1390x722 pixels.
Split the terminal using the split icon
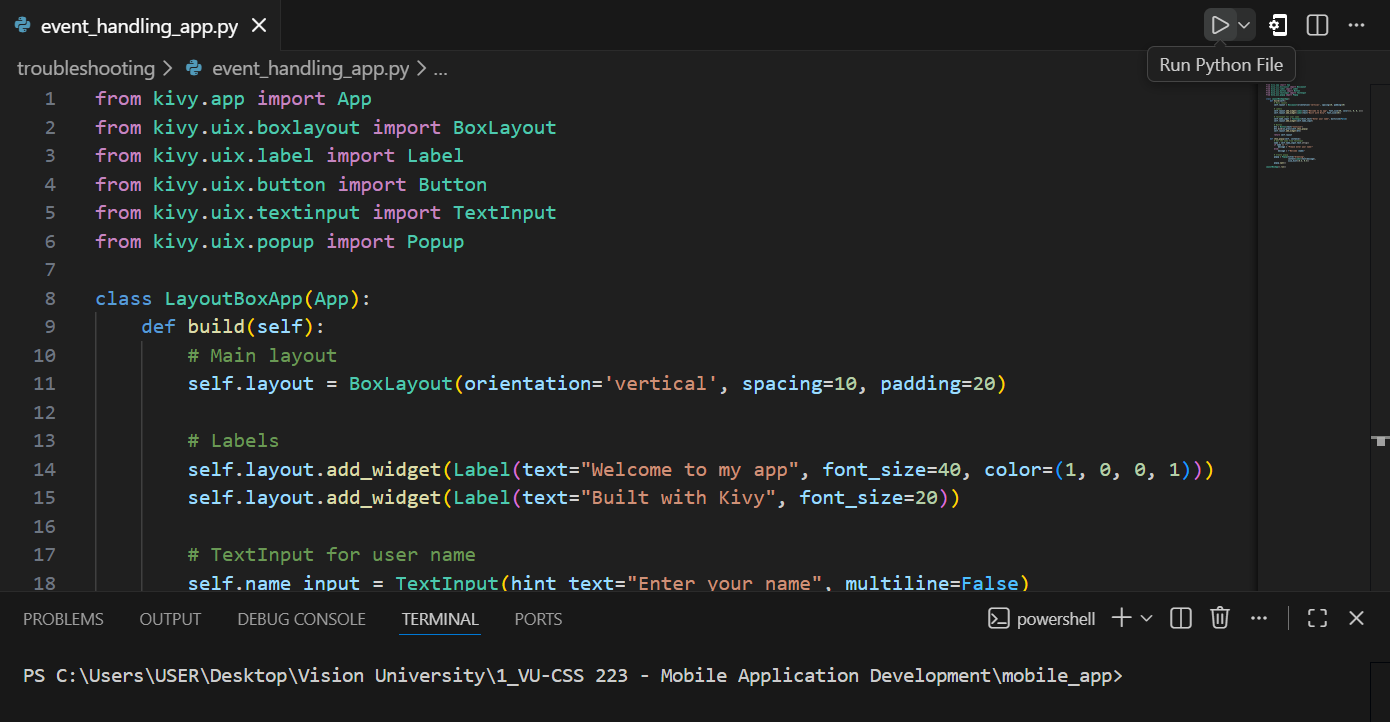click(1181, 618)
